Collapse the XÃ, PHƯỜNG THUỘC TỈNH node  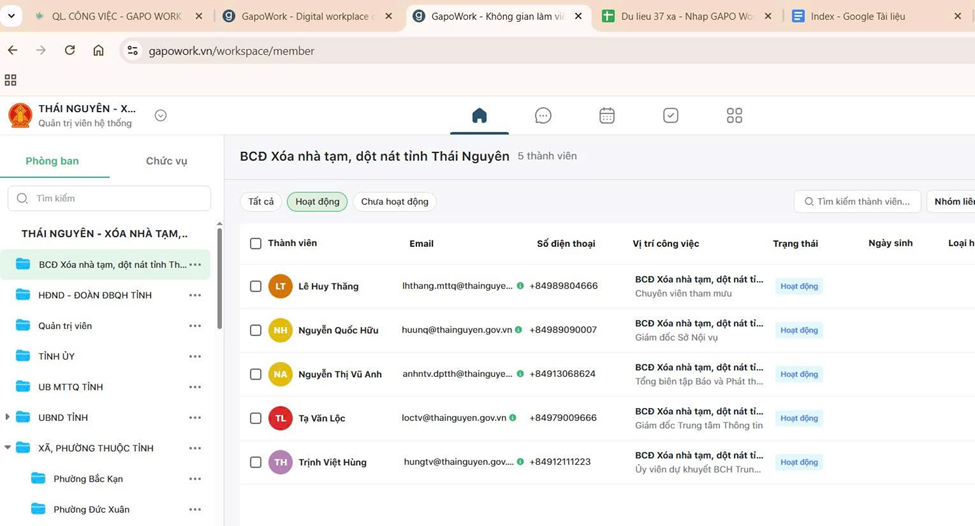(x=8, y=448)
